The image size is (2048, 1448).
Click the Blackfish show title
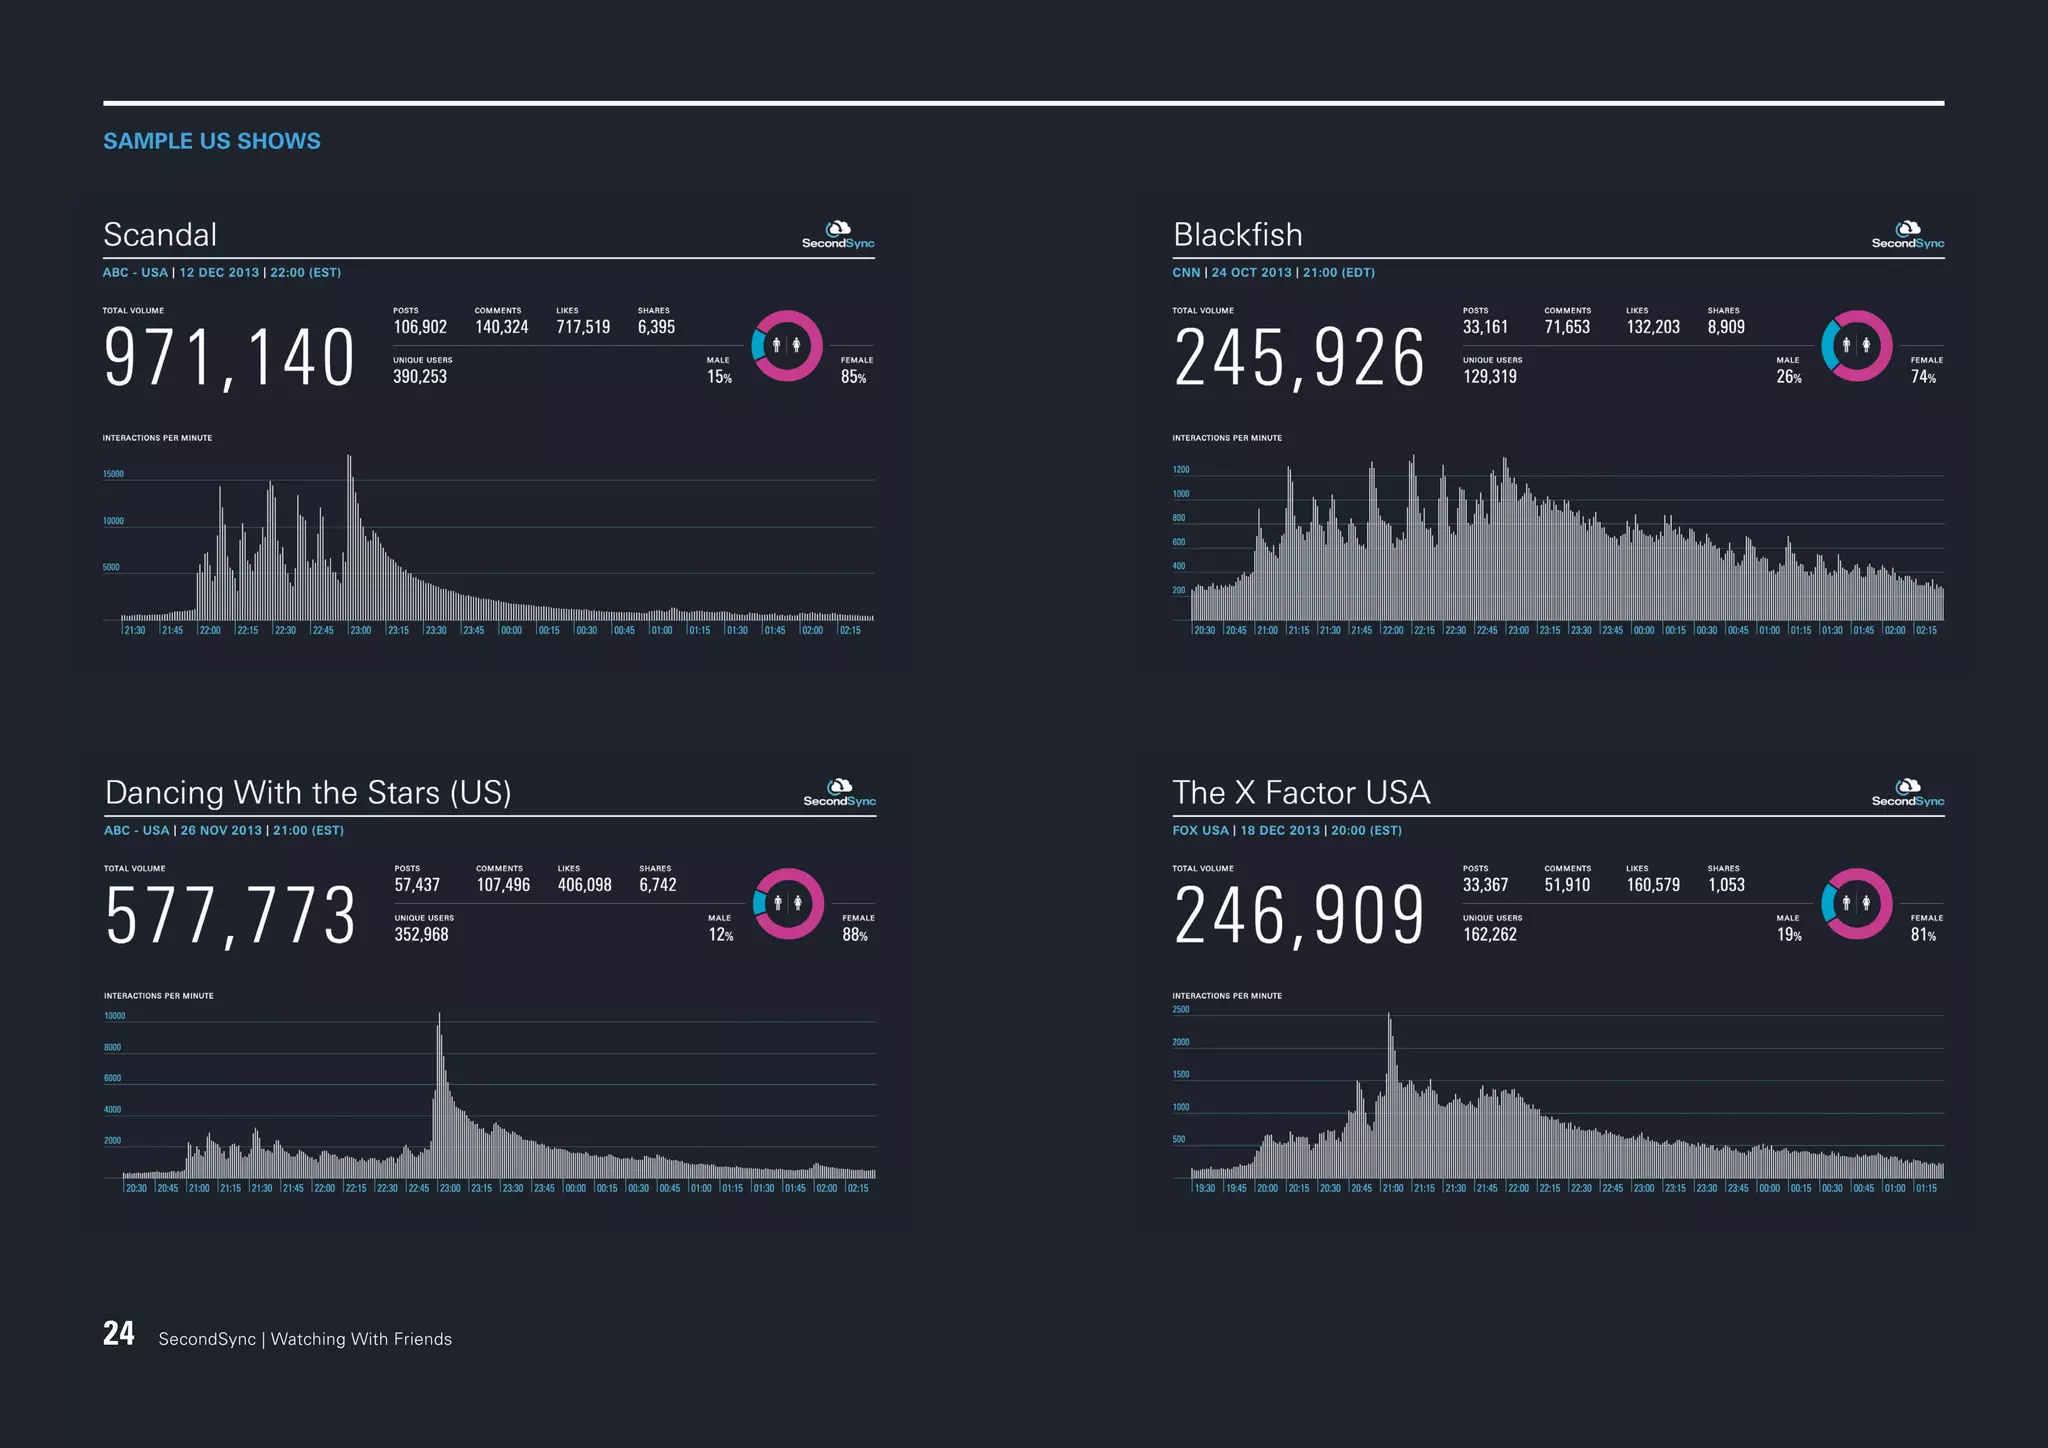pyautogui.click(x=1237, y=235)
